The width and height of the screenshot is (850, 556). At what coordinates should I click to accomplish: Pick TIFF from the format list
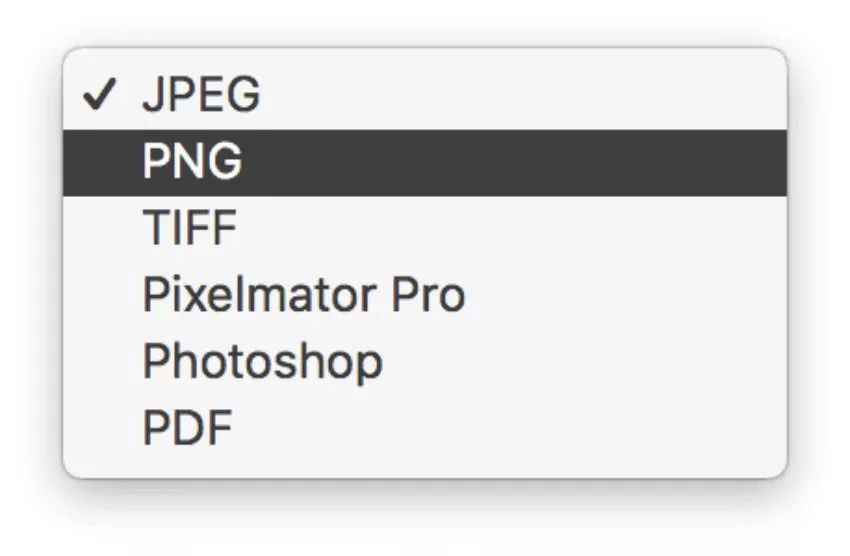[x=425, y=228]
